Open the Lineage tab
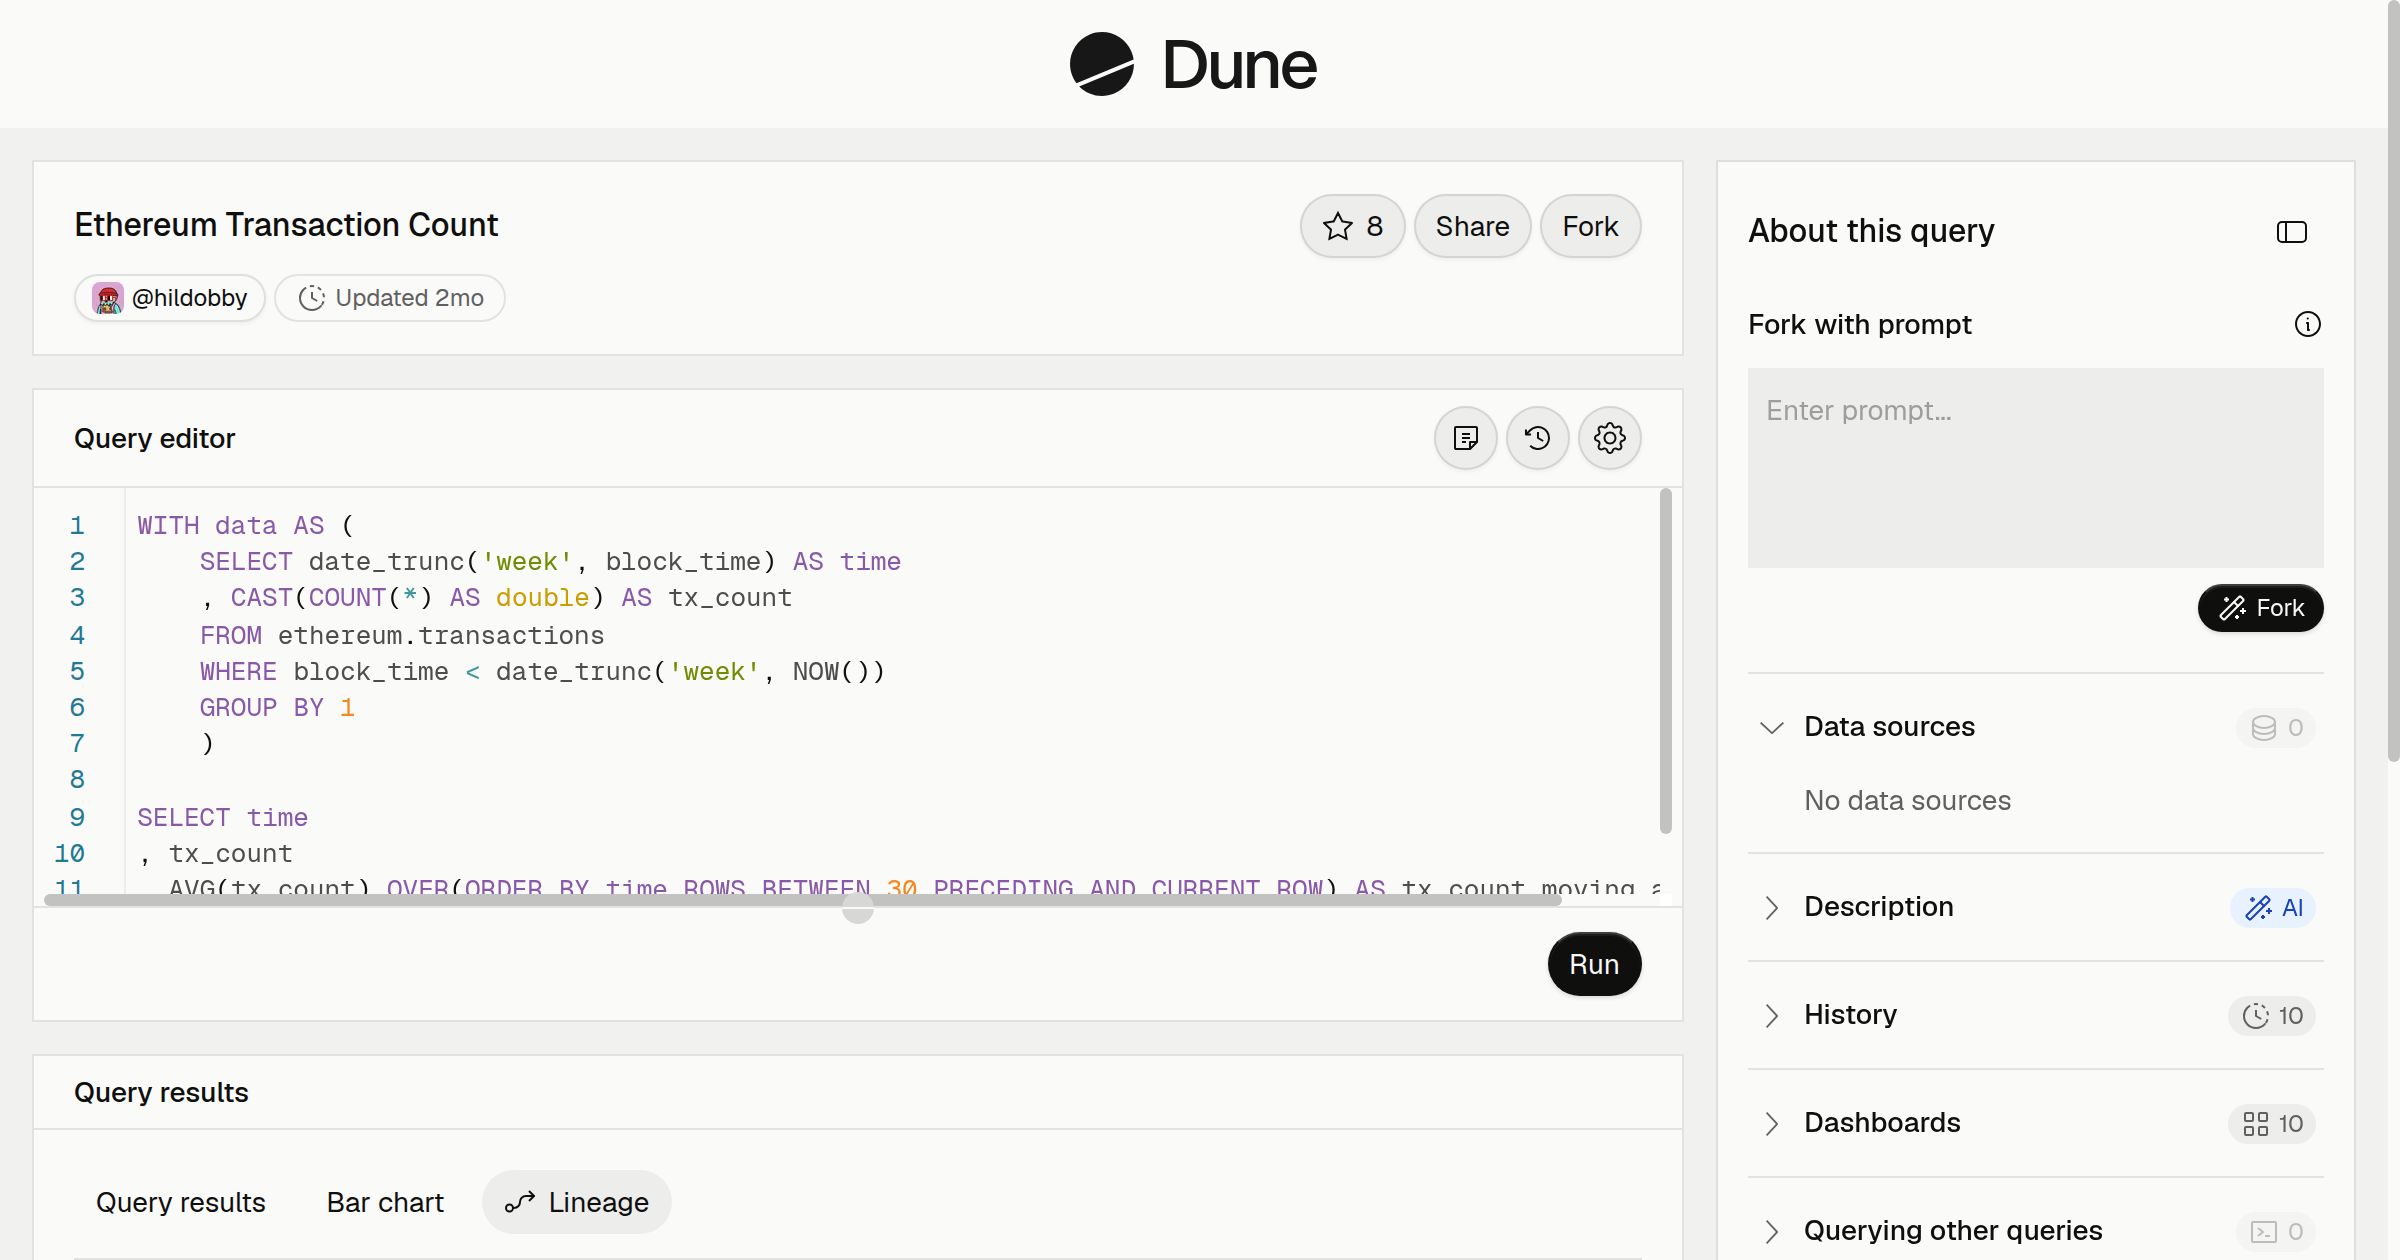The image size is (2400, 1260). tap(577, 1202)
